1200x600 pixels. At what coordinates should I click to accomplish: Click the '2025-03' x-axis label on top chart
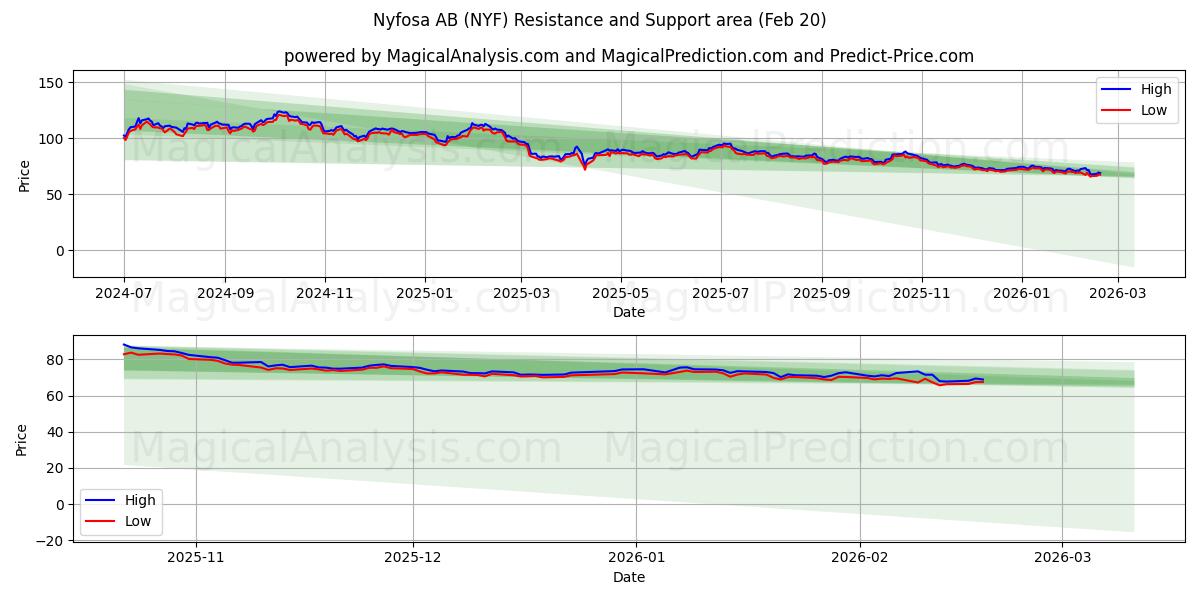521,295
